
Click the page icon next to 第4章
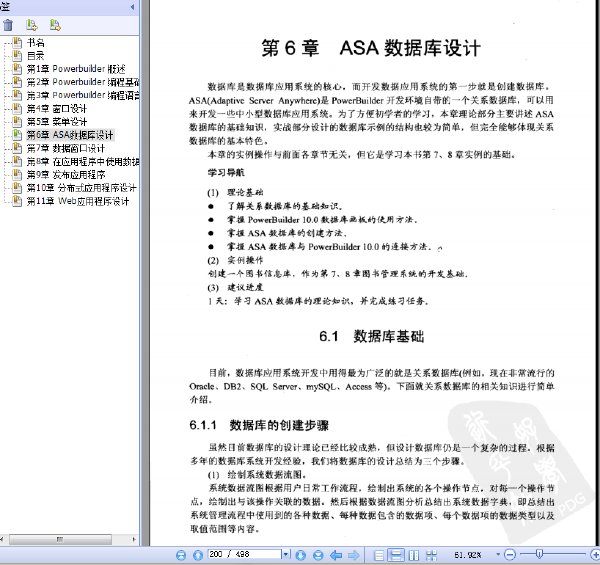click(17, 108)
